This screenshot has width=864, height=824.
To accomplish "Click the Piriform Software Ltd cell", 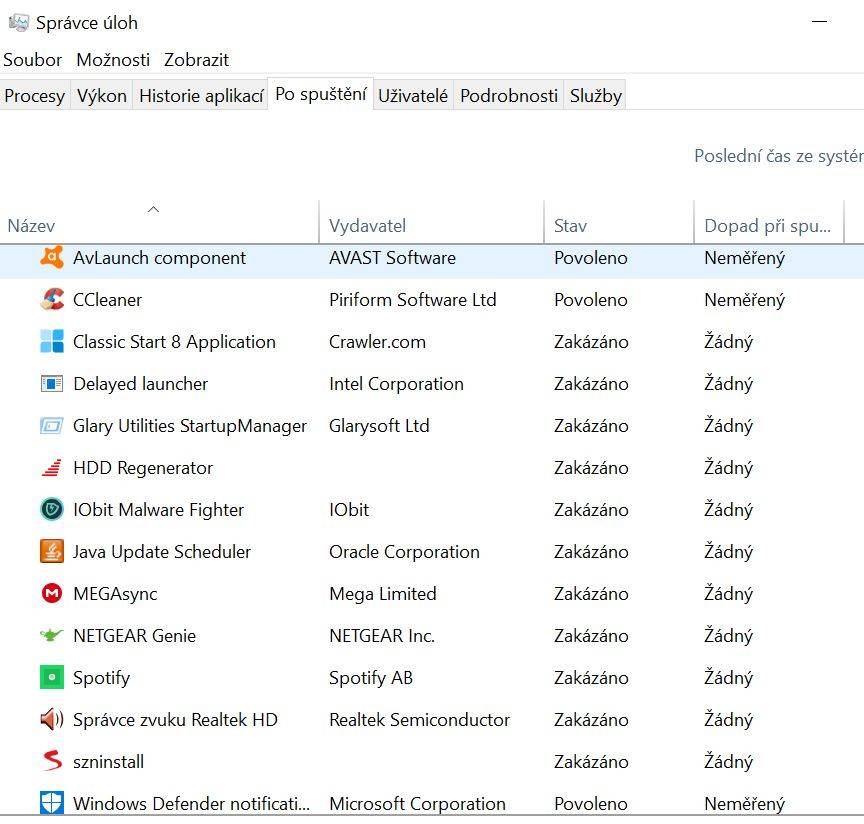I will click(413, 299).
